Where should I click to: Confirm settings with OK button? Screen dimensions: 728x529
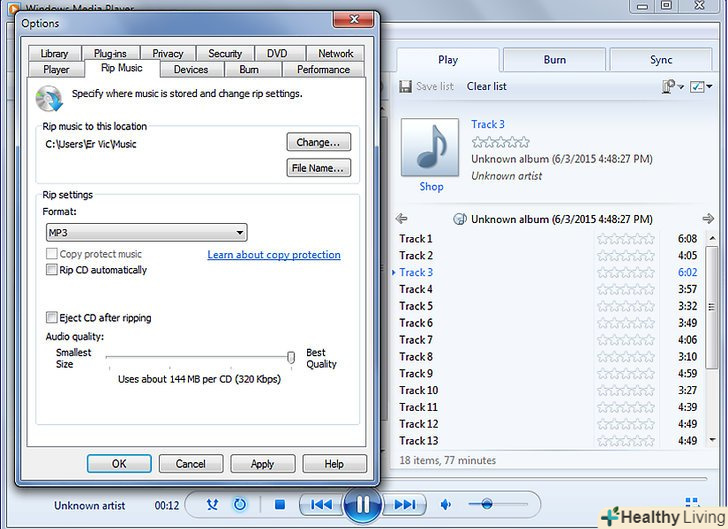coord(119,464)
